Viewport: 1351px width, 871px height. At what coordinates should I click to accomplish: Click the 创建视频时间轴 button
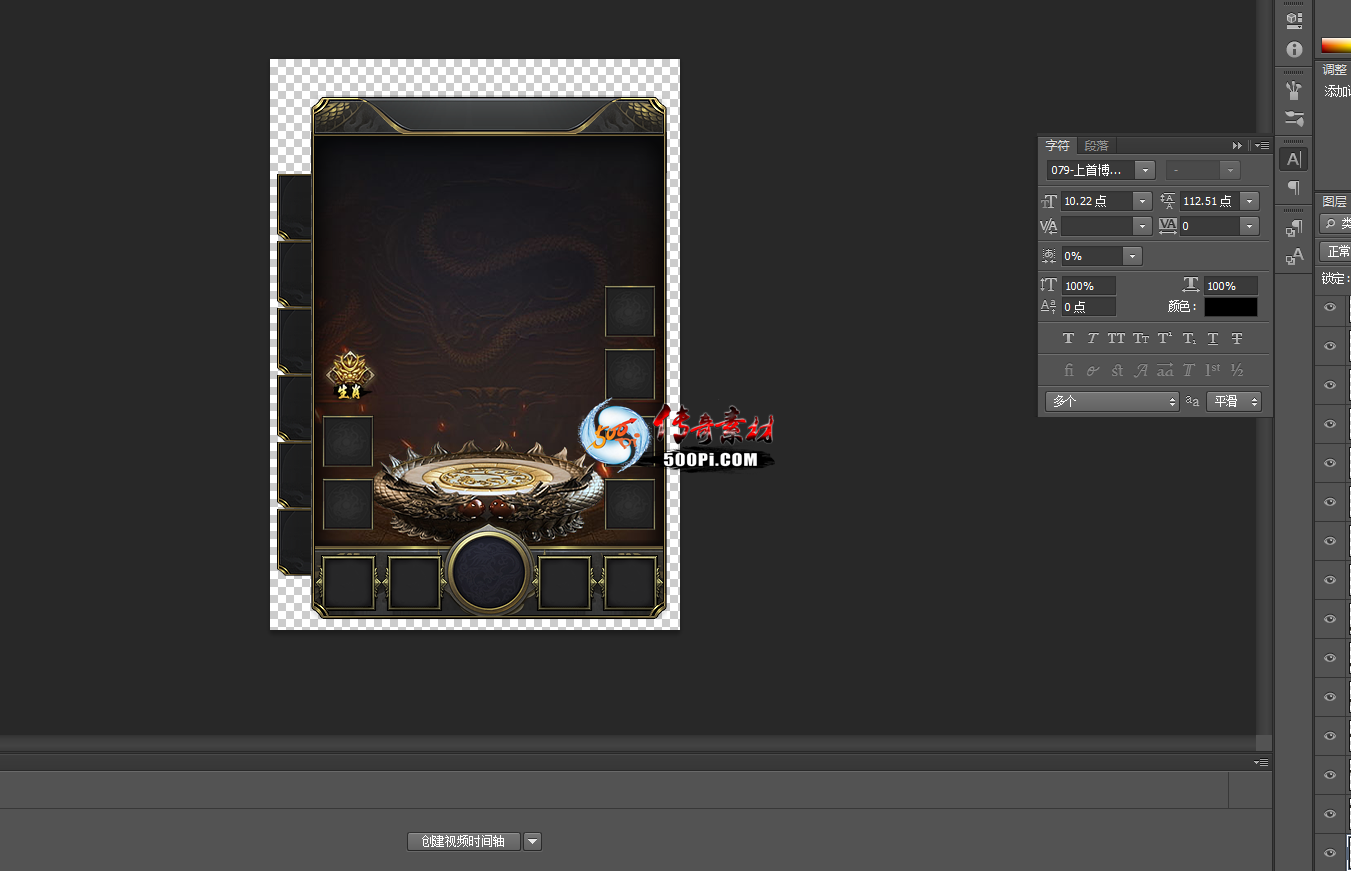464,842
